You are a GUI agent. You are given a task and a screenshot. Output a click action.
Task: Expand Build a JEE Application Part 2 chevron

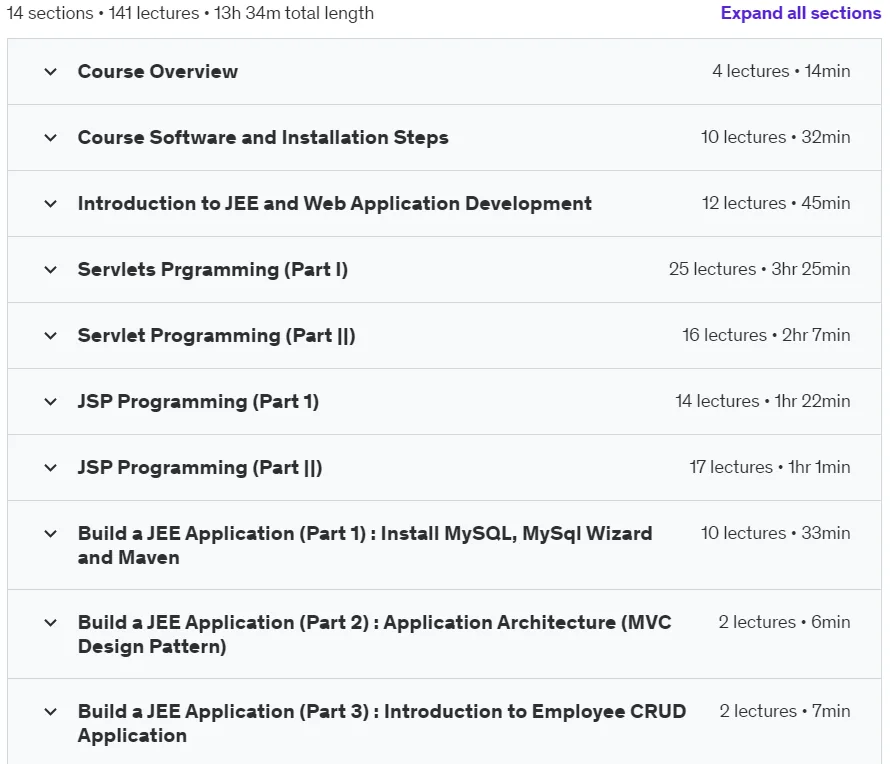click(x=51, y=623)
